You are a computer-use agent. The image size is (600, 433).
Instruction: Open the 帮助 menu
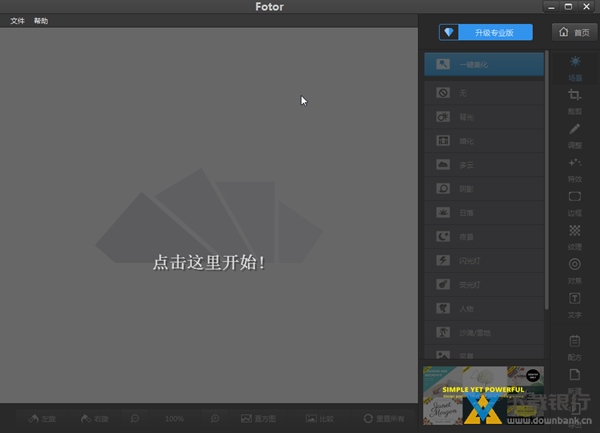41,21
